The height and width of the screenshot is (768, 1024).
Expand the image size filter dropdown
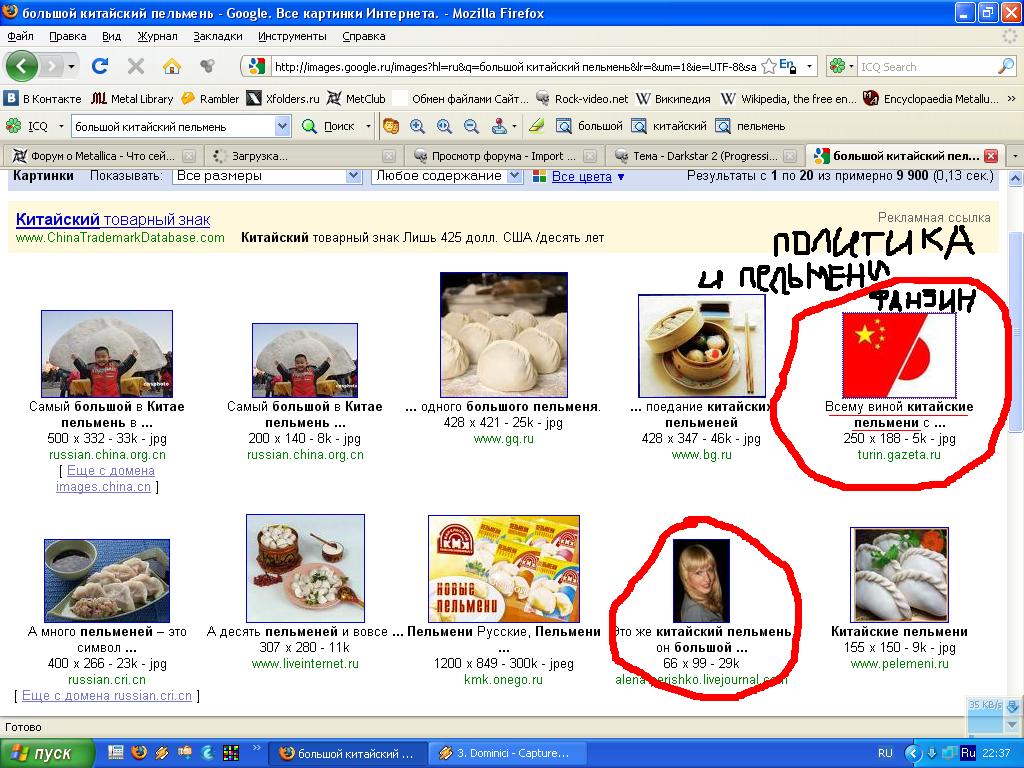coord(352,176)
